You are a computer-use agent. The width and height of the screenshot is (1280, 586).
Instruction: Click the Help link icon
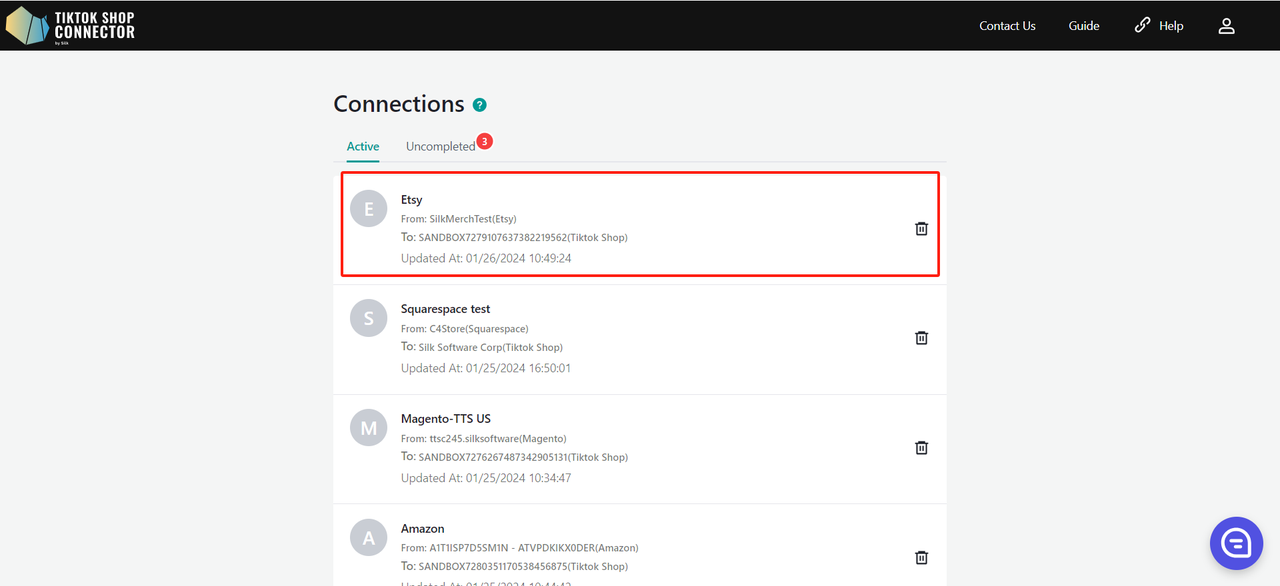click(1142, 25)
